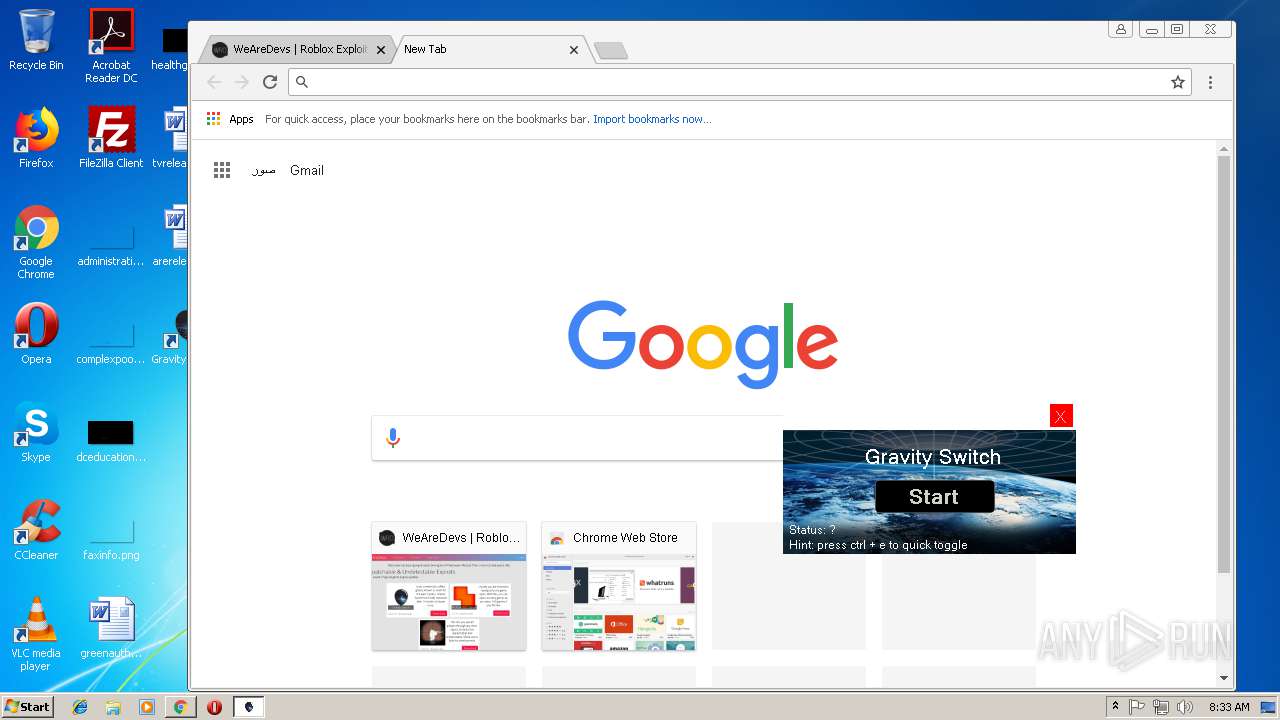Open the Apps bookmarks shortcut
Screen dimensions: 1280x720
point(230,119)
